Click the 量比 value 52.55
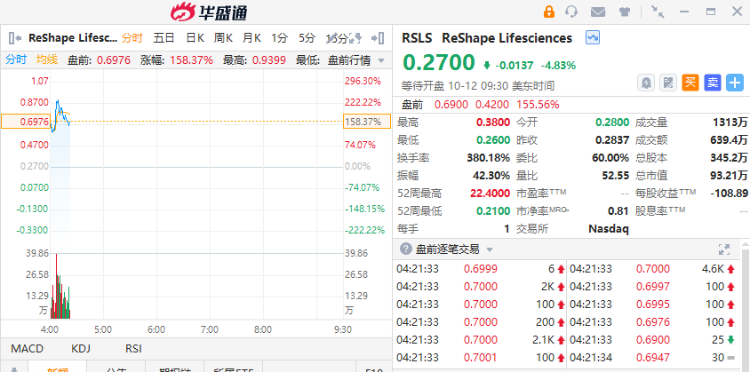This screenshot has height=372, width=750. click(x=616, y=175)
